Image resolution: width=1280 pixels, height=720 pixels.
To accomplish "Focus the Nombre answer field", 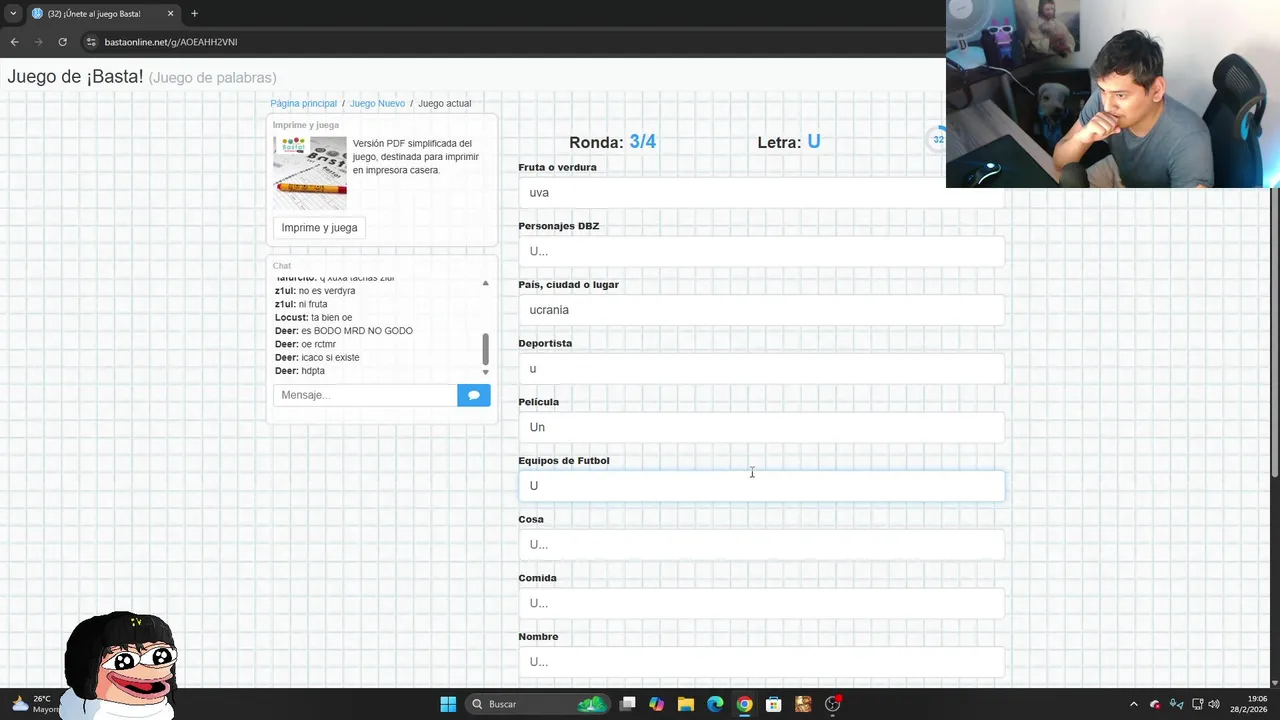I will click(761, 662).
